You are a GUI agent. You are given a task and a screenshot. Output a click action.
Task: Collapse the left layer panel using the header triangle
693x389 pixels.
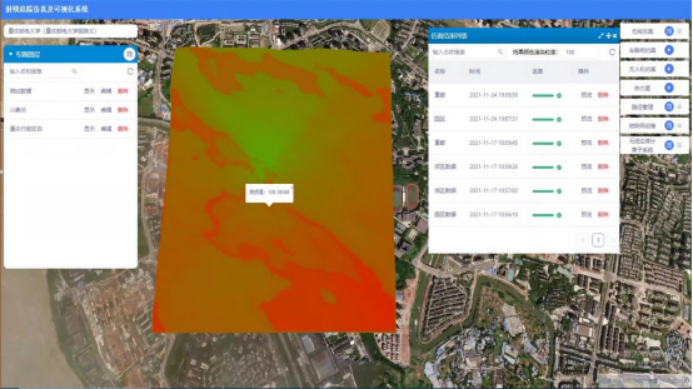pos(11,54)
